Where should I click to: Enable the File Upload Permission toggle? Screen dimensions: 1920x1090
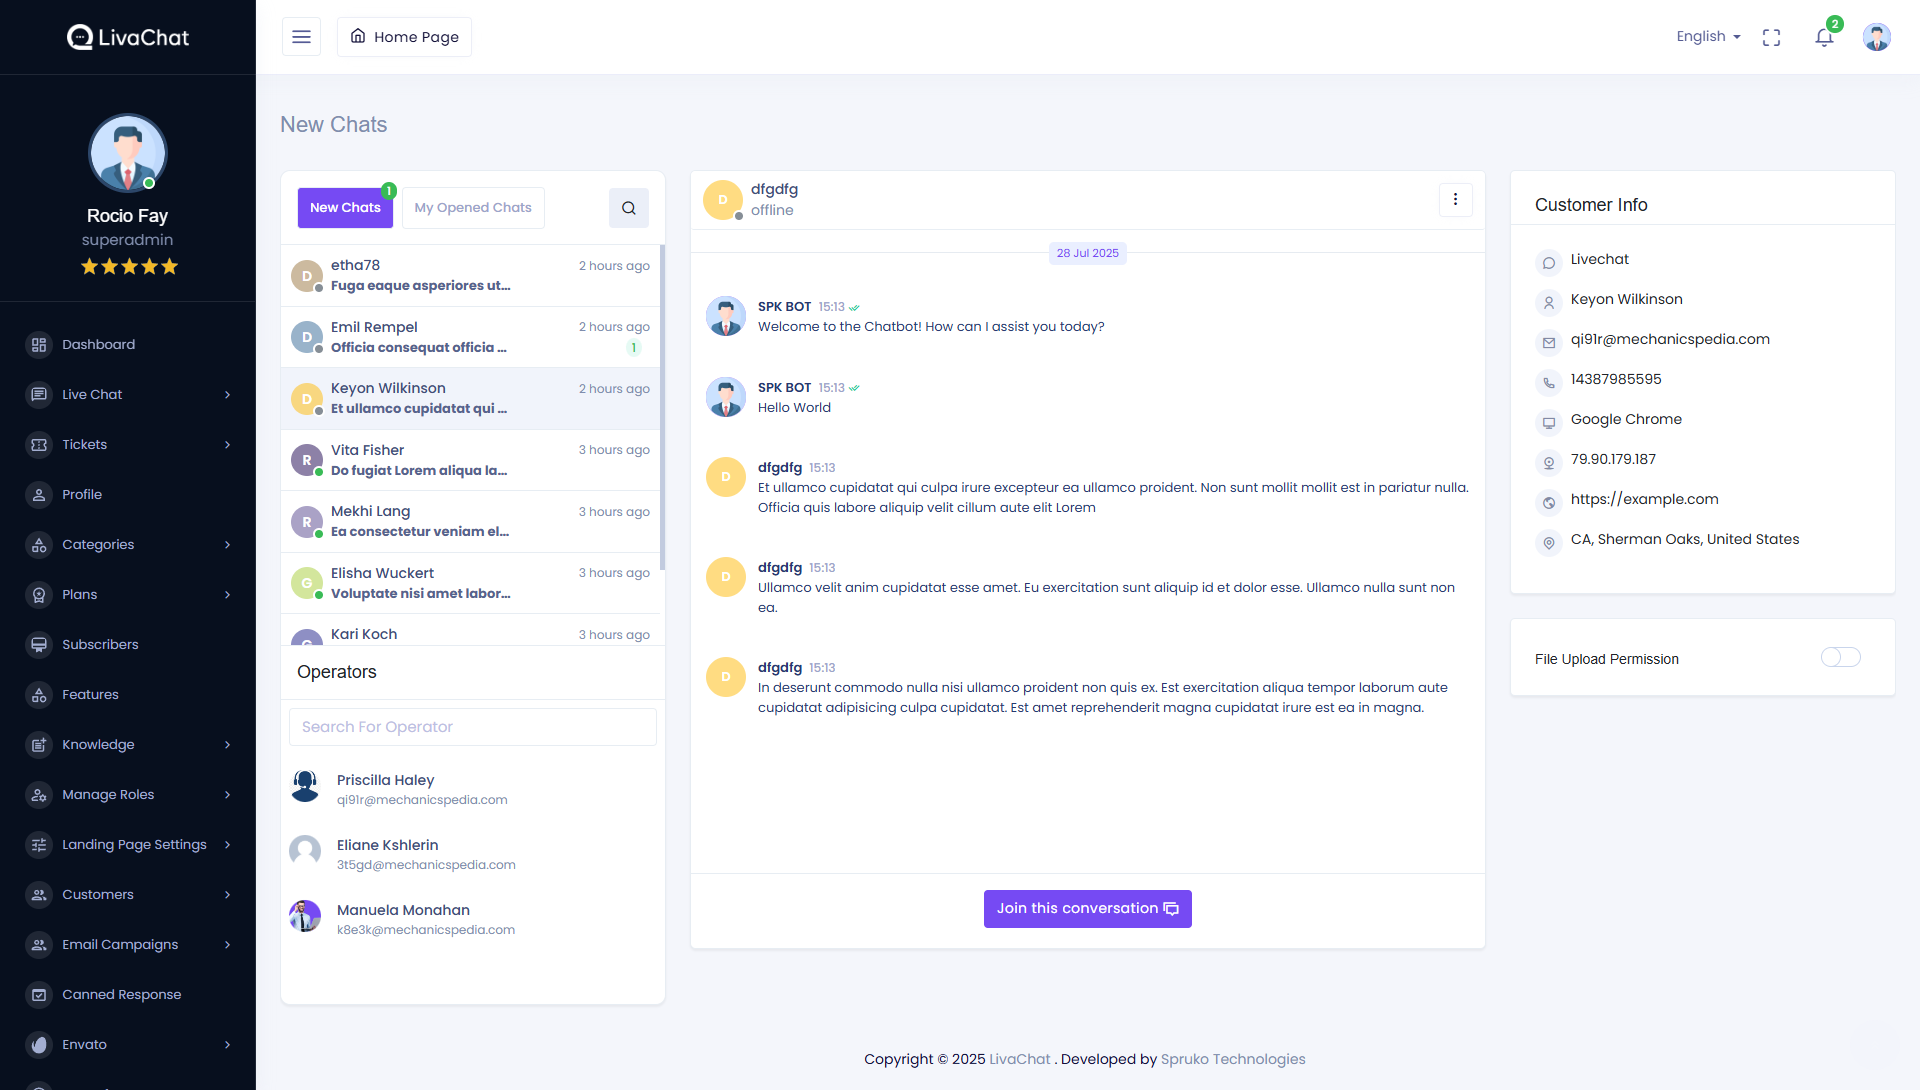[1840, 657]
